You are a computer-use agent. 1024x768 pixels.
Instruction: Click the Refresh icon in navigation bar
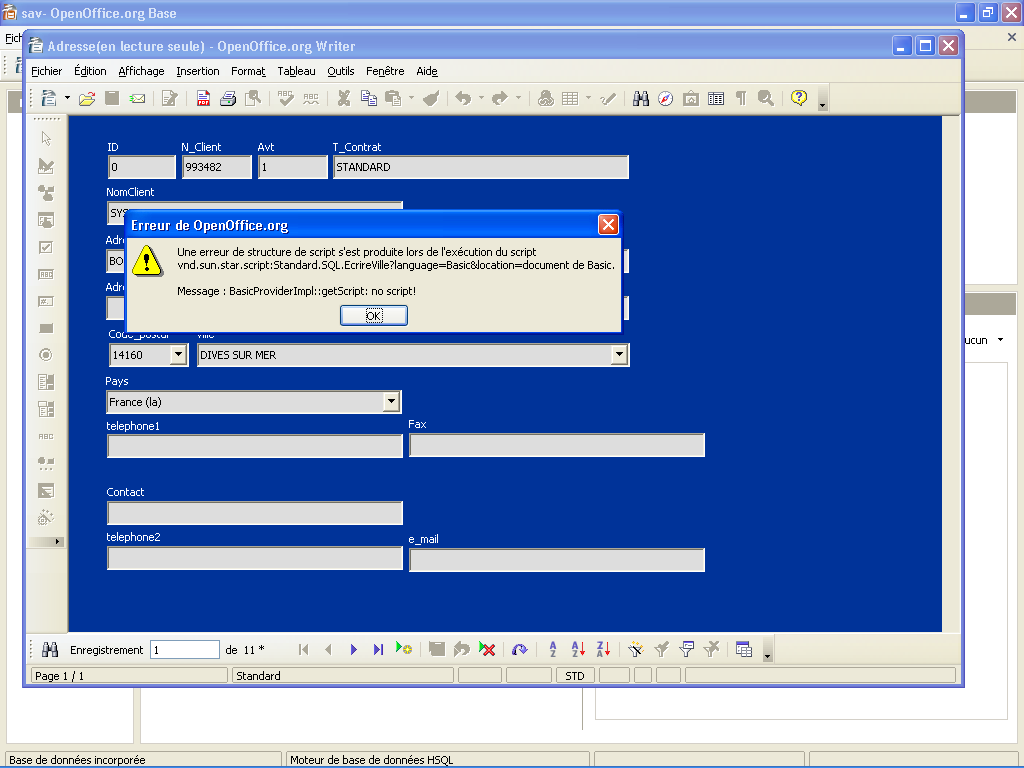(519, 649)
